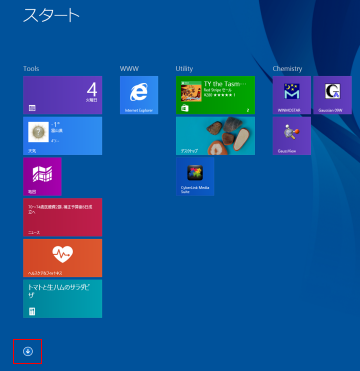Launch the WINMOSTAR tile
This screenshot has height=371, width=360.
tap(292, 95)
